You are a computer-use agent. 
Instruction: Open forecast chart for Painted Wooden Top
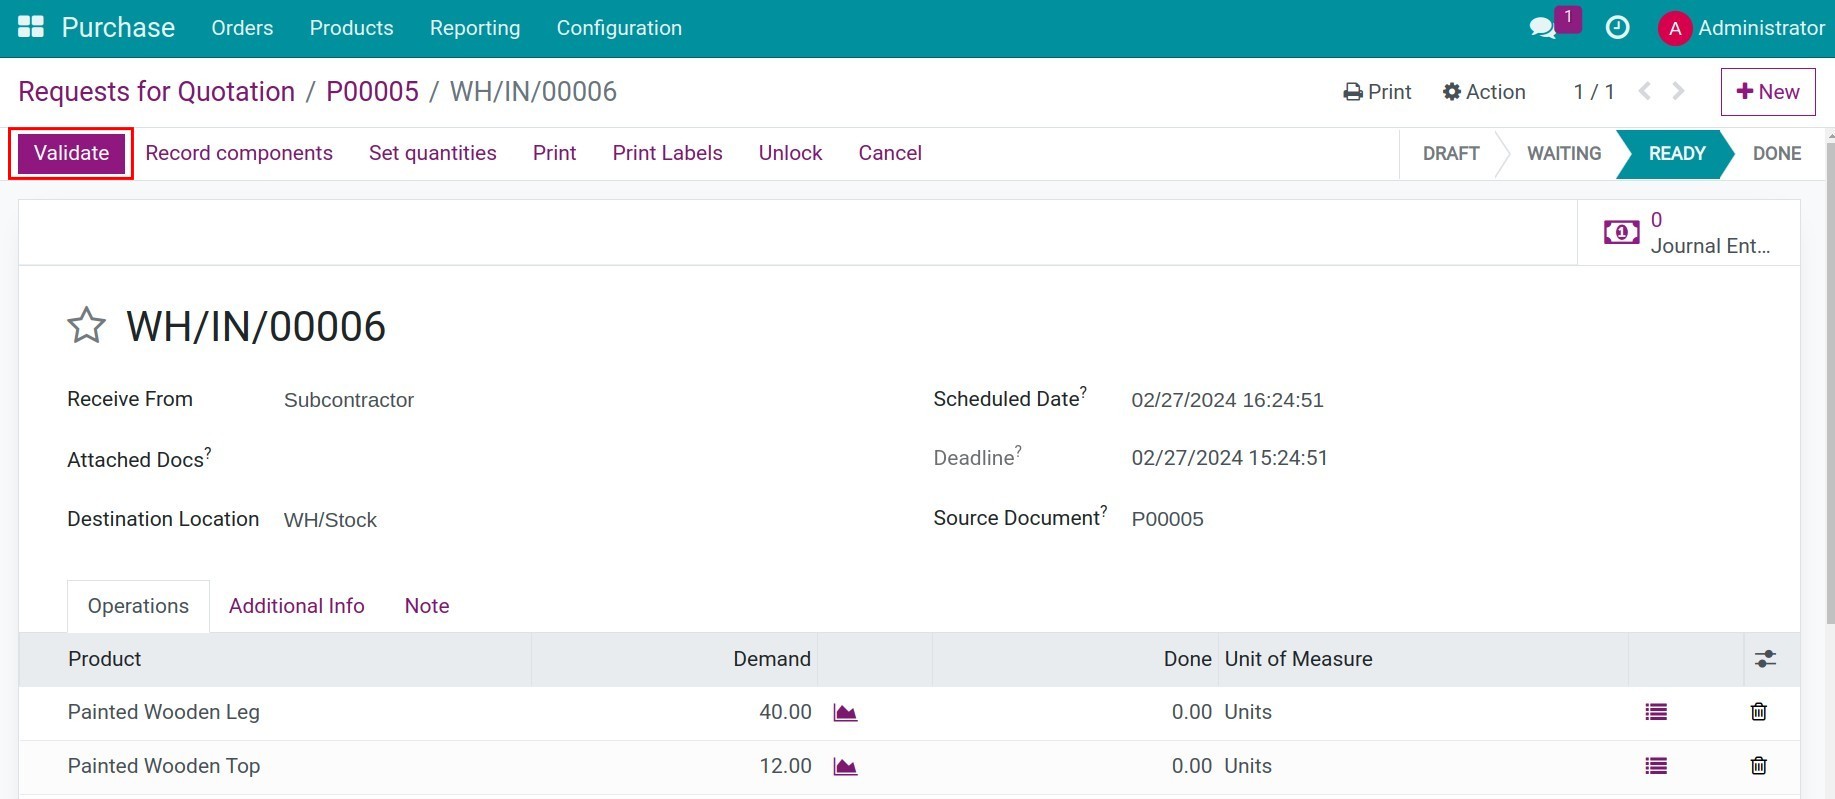click(x=845, y=766)
